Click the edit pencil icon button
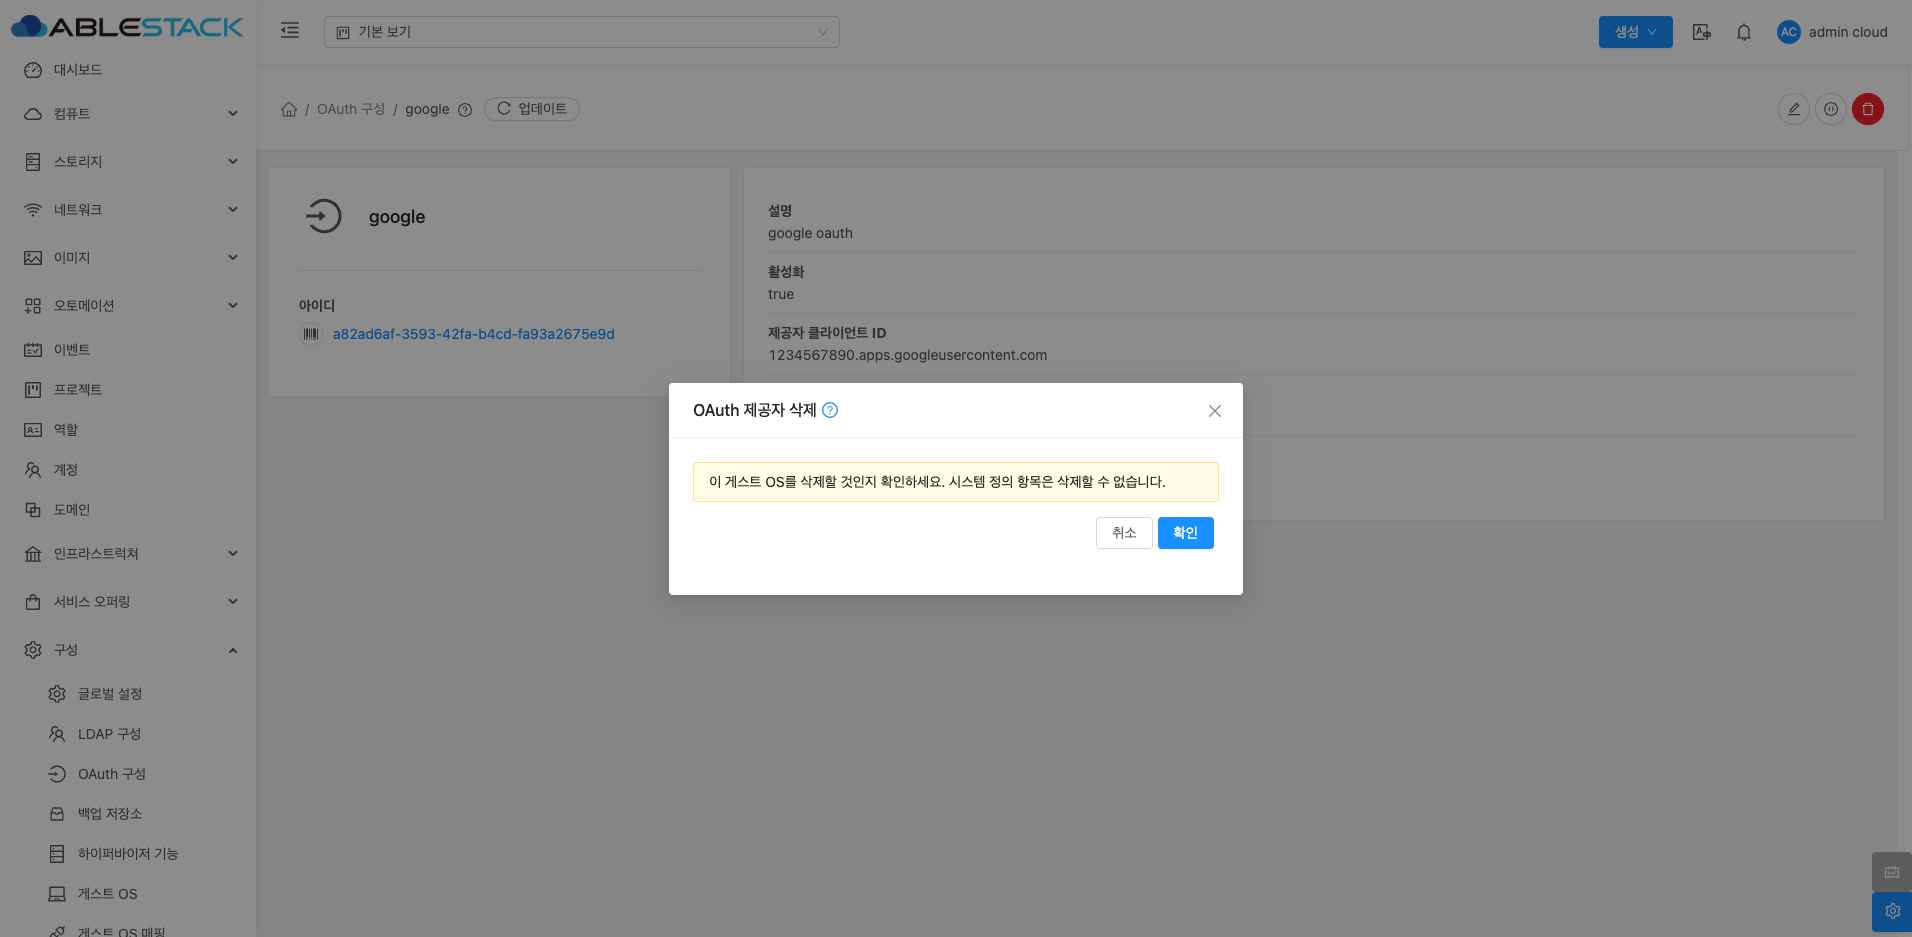This screenshot has width=1912, height=937. pyautogui.click(x=1794, y=109)
